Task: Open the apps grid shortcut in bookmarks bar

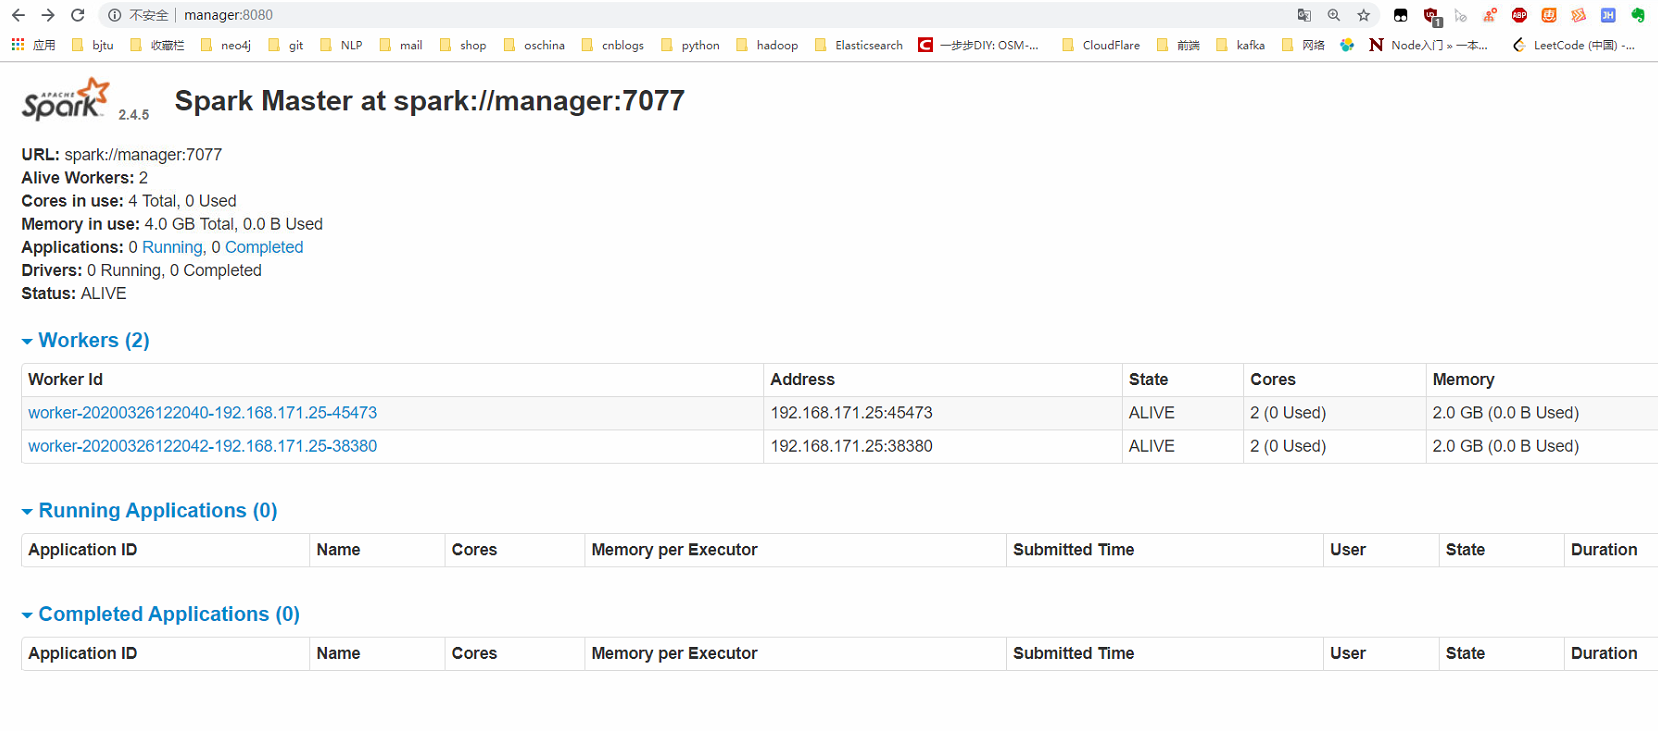Action: point(33,45)
